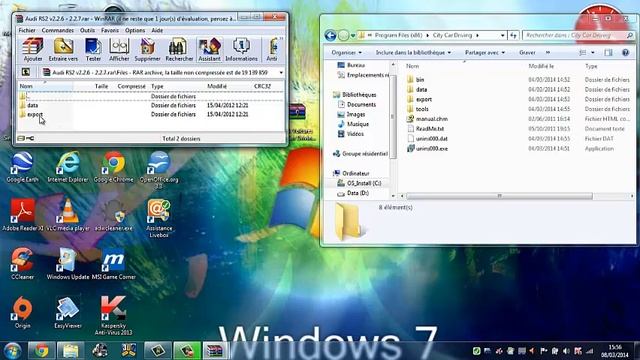Click the Chrome icon in the taskbar

(41, 351)
